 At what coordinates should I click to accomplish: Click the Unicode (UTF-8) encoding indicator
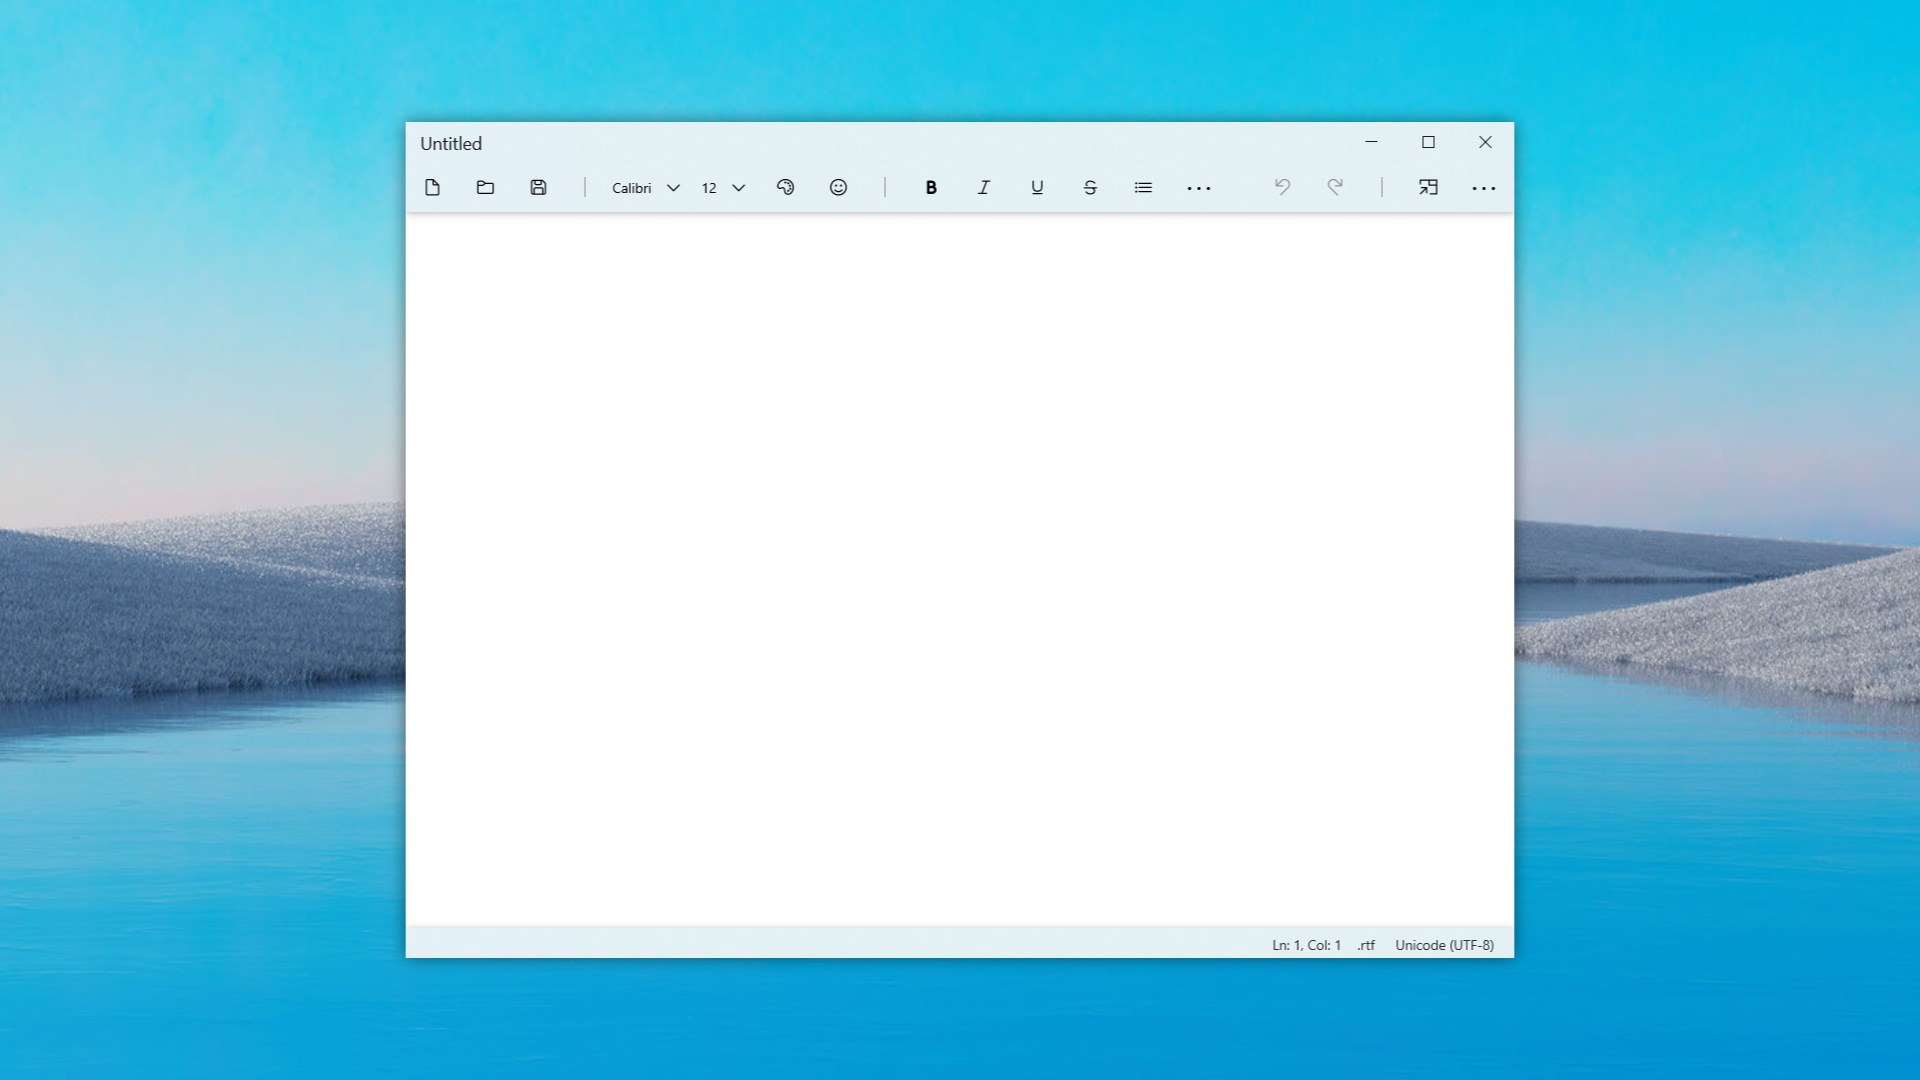coord(1443,944)
